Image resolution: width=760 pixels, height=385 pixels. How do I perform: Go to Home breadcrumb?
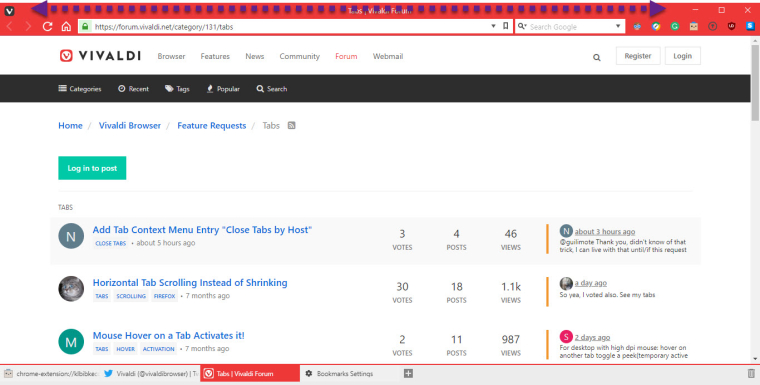click(70, 126)
